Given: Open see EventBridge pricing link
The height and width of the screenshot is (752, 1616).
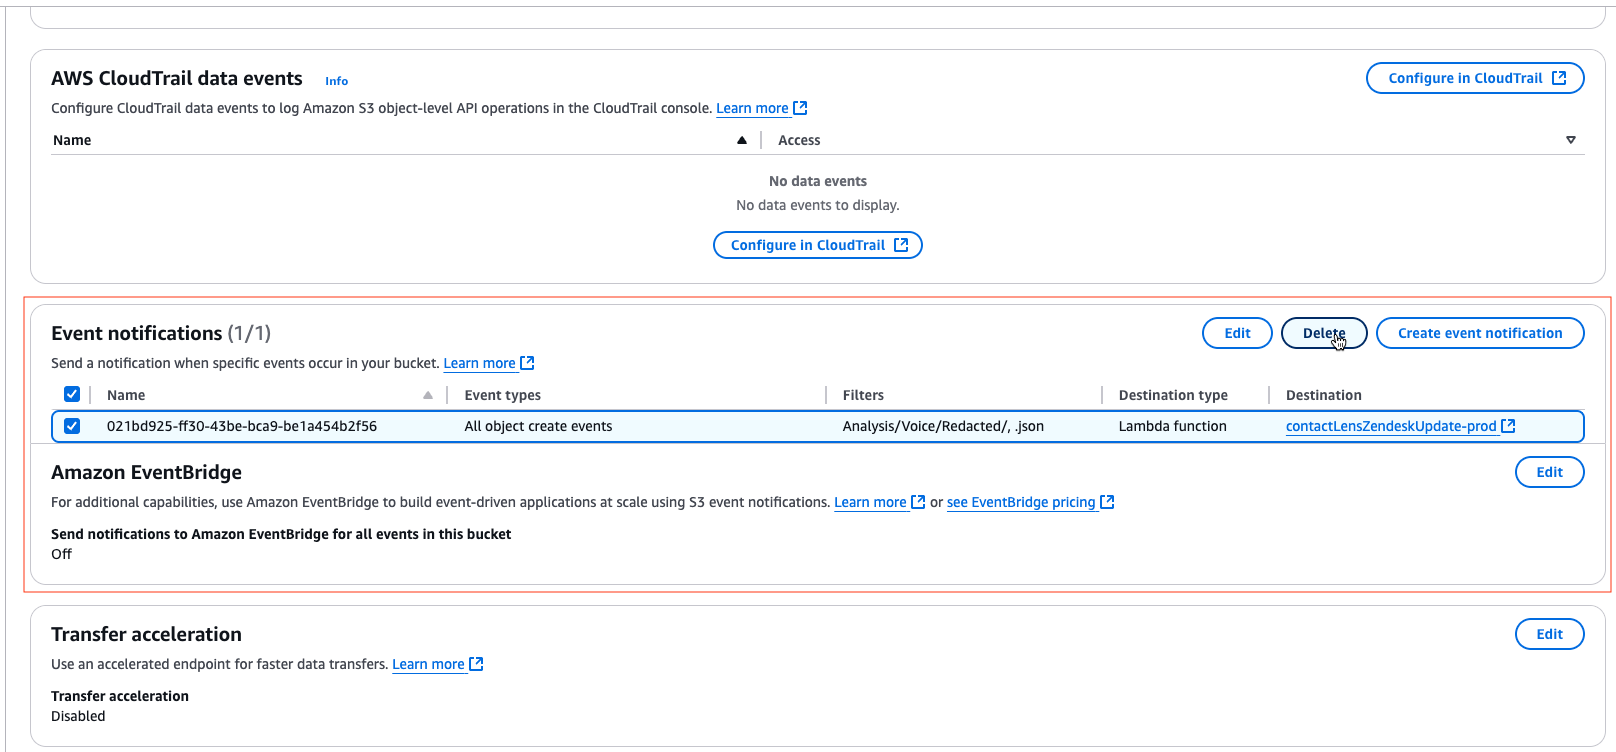Looking at the screenshot, I should point(1020,502).
